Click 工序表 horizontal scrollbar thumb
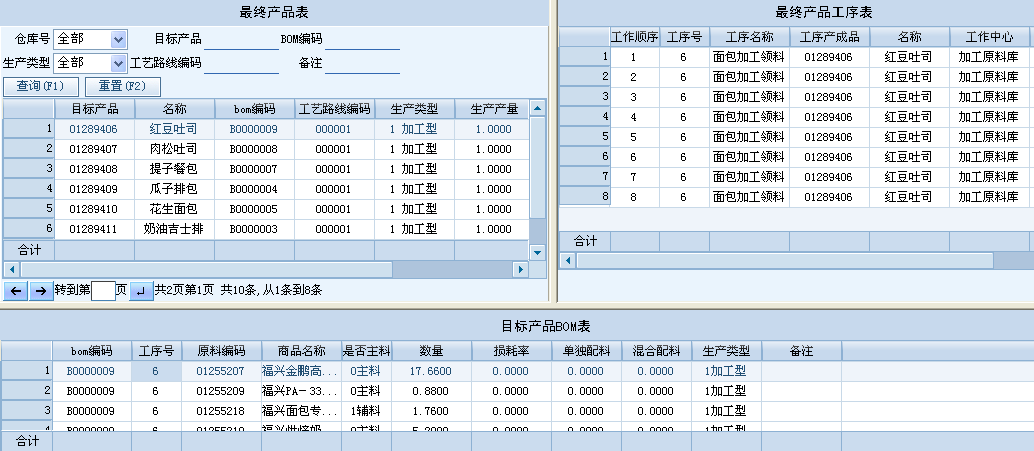 785,260
